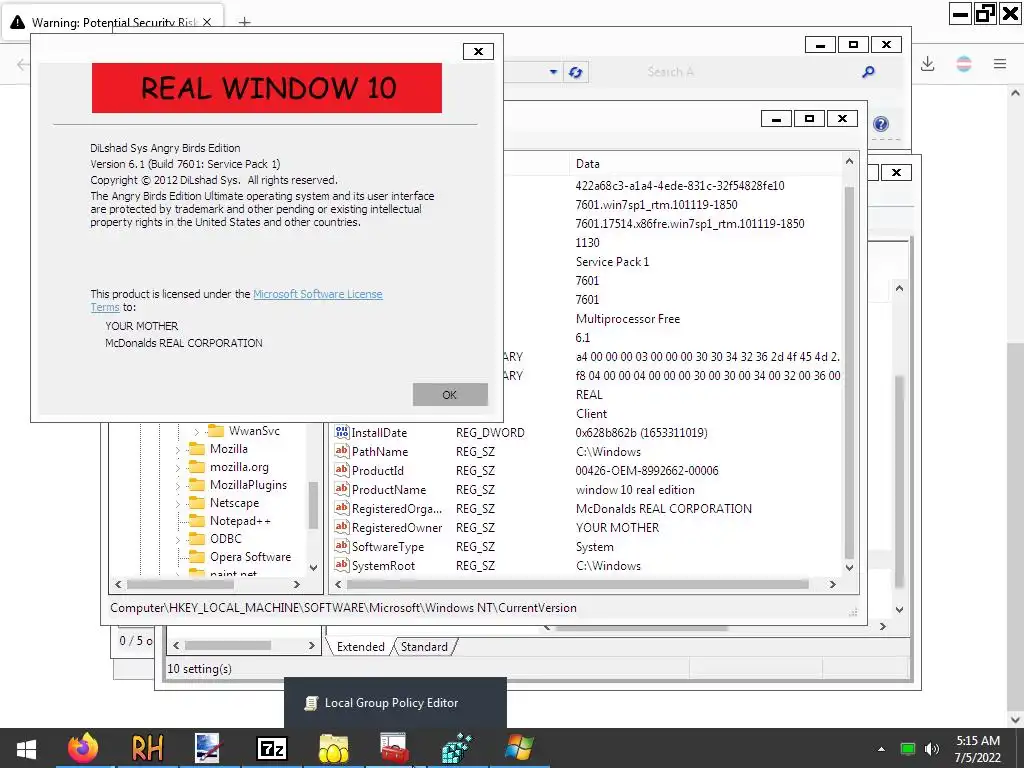Select the Opera Software registry key
This screenshot has width=1024, height=768.
click(x=250, y=556)
